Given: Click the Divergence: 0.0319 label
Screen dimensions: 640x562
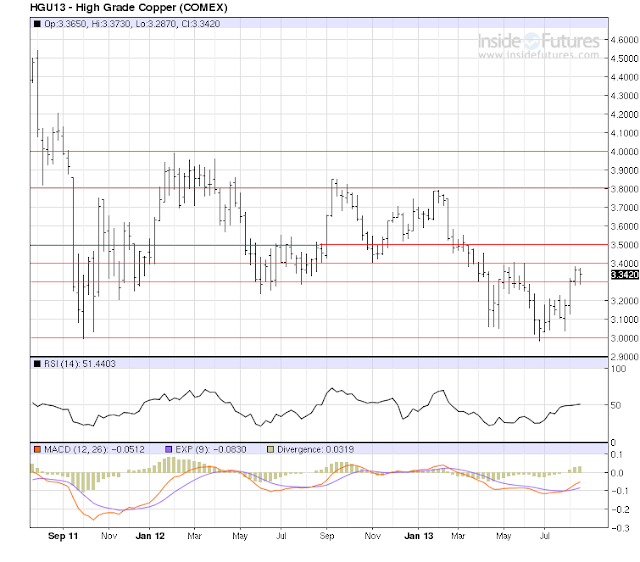Looking at the screenshot, I should coord(316,449).
